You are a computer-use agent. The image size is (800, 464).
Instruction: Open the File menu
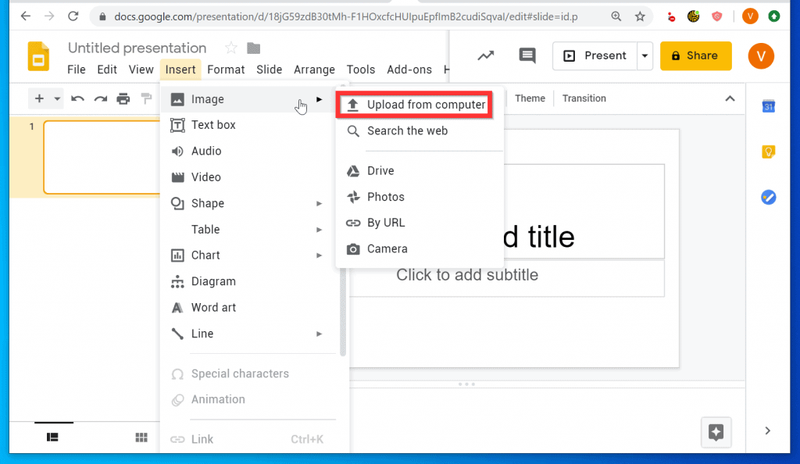pyautogui.click(x=77, y=69)
